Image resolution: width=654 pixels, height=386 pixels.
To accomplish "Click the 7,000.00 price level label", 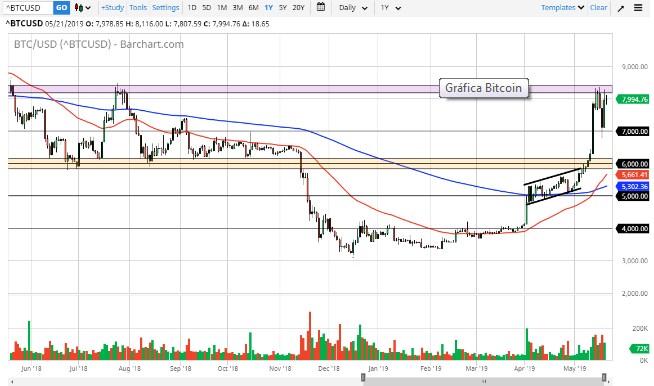I will (633, 131).
